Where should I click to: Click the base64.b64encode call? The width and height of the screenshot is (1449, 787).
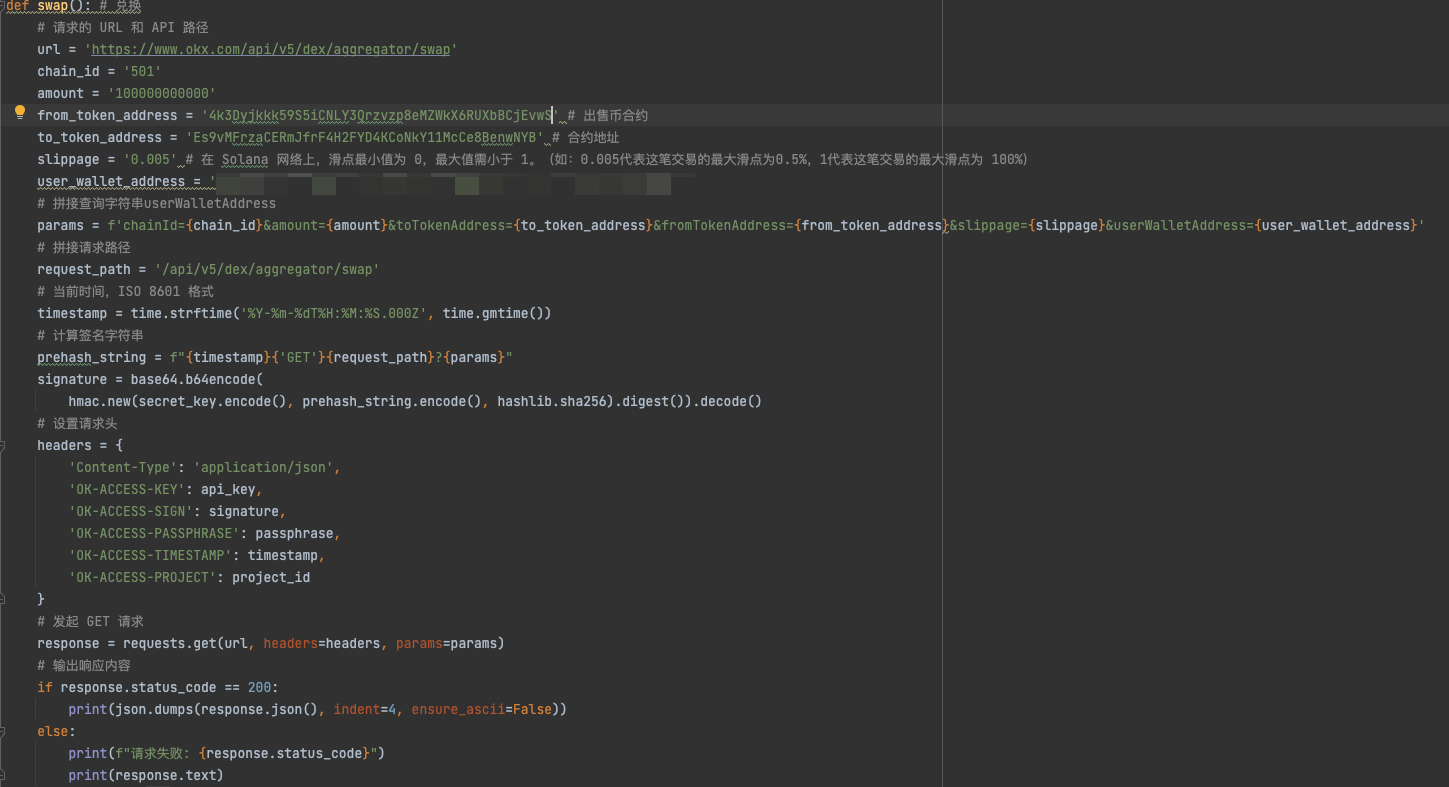(x=193, y=379)
